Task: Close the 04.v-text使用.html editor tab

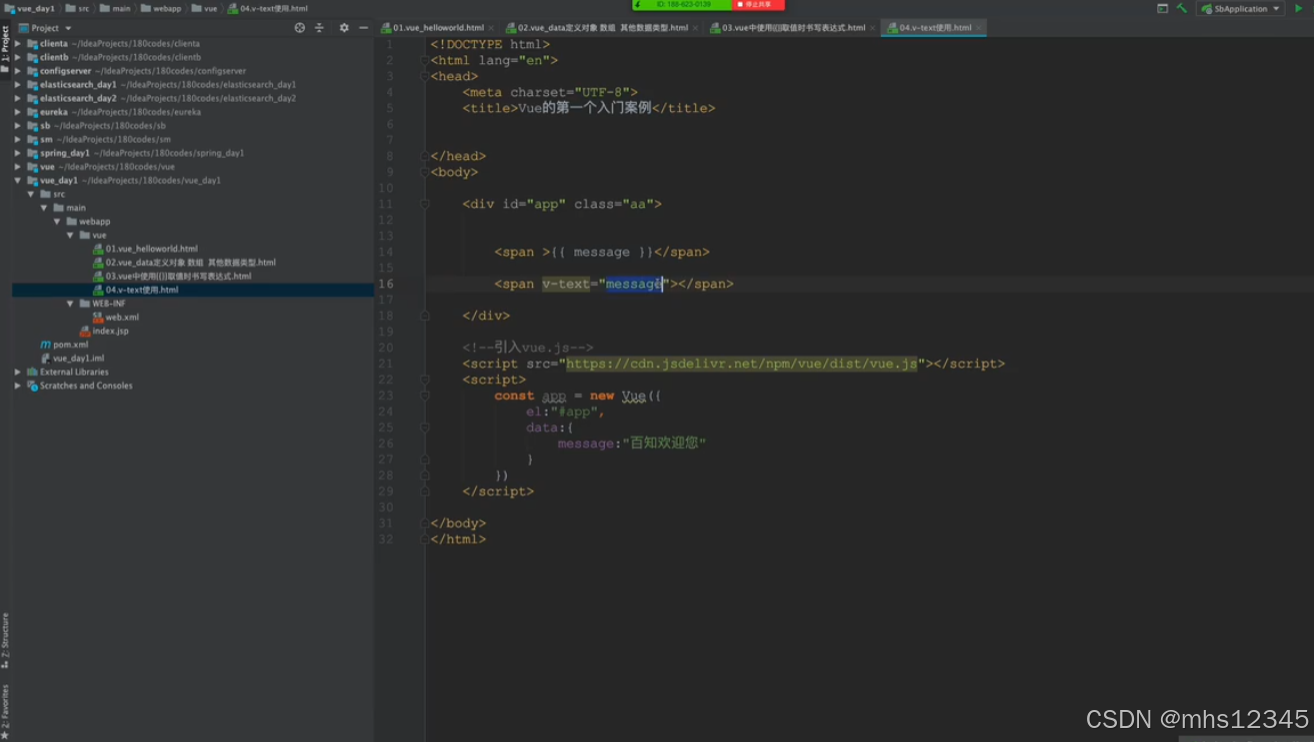Action: point(978,28)
